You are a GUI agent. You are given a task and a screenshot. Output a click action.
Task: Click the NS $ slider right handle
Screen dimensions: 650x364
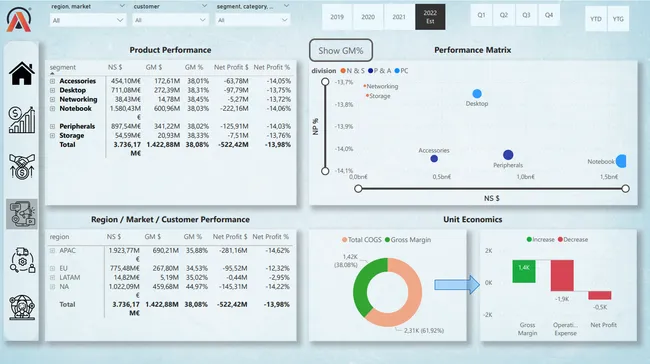pyautogui.click(x=626, y=189)
